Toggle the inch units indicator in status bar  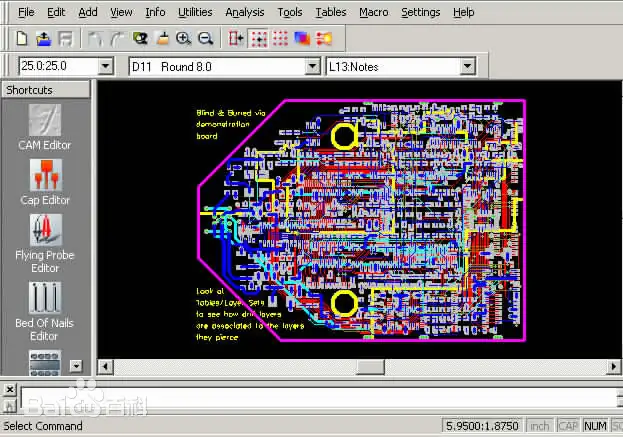(x=539, y=426)
